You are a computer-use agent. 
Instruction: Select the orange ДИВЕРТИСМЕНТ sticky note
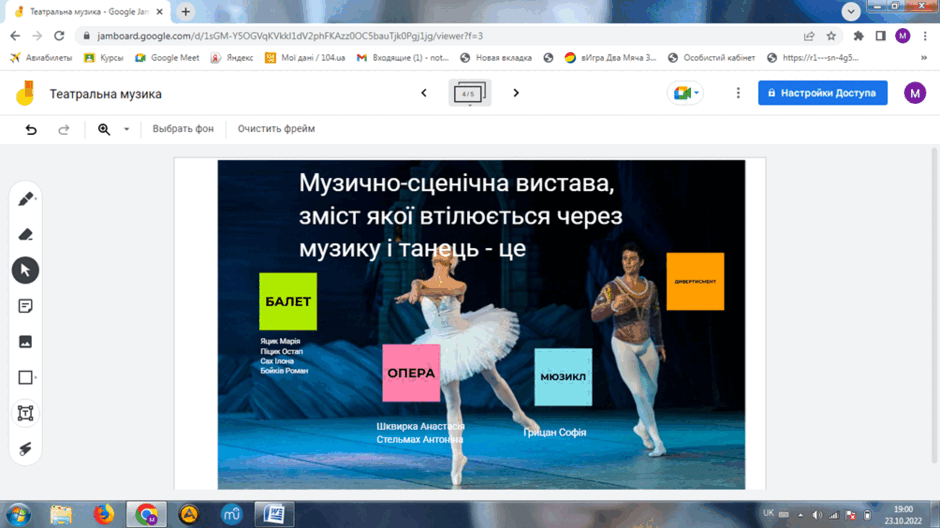coord(695,281)
